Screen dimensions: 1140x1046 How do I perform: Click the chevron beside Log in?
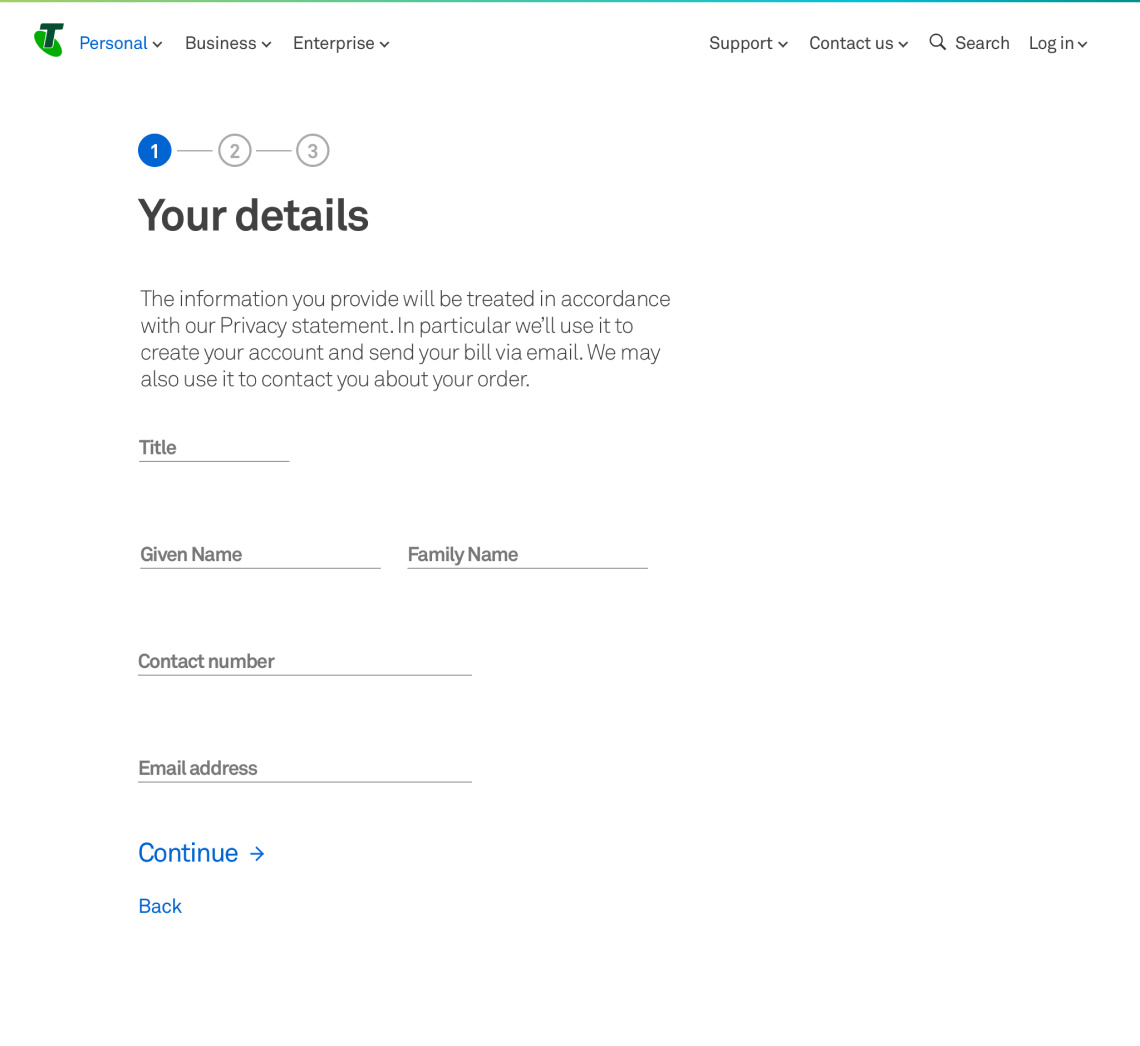(1083, 44)
